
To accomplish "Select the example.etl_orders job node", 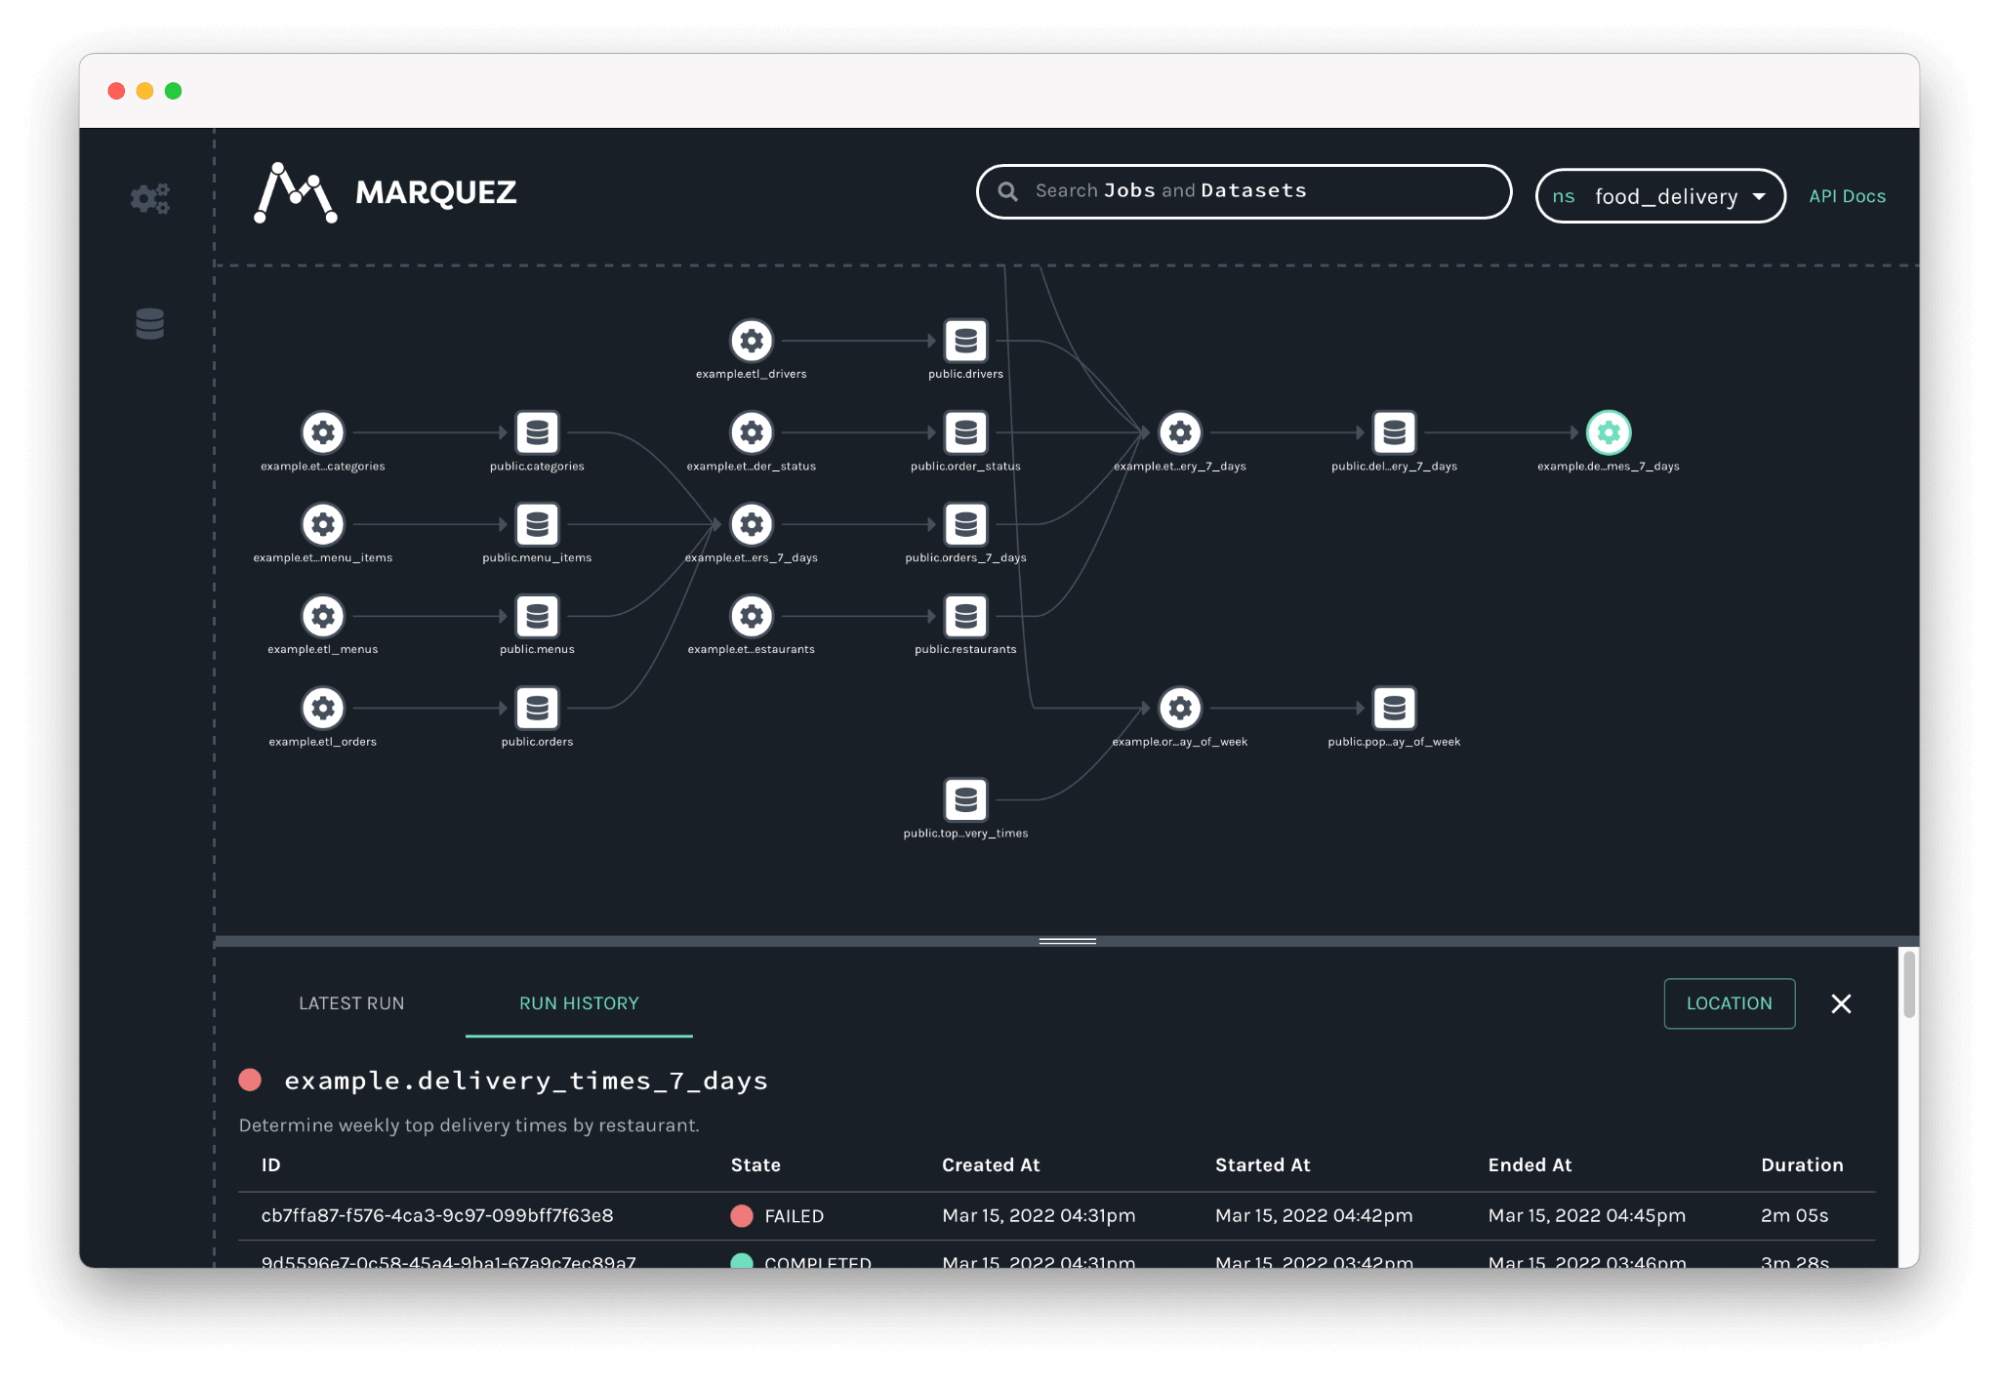I will click(x=323, y=708).
